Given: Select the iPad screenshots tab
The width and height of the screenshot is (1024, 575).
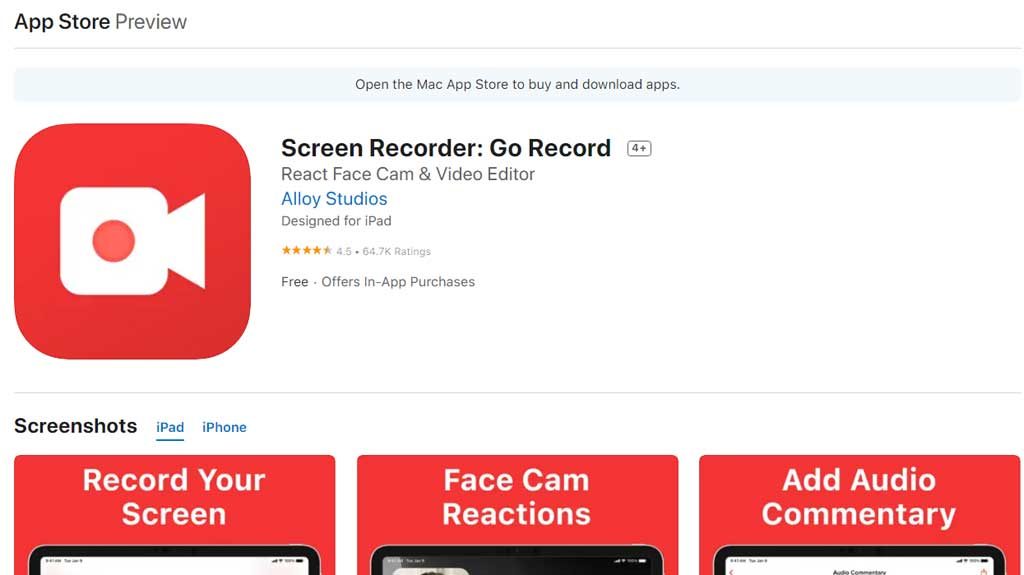Looking at the screenshot, I should [170, 427].
